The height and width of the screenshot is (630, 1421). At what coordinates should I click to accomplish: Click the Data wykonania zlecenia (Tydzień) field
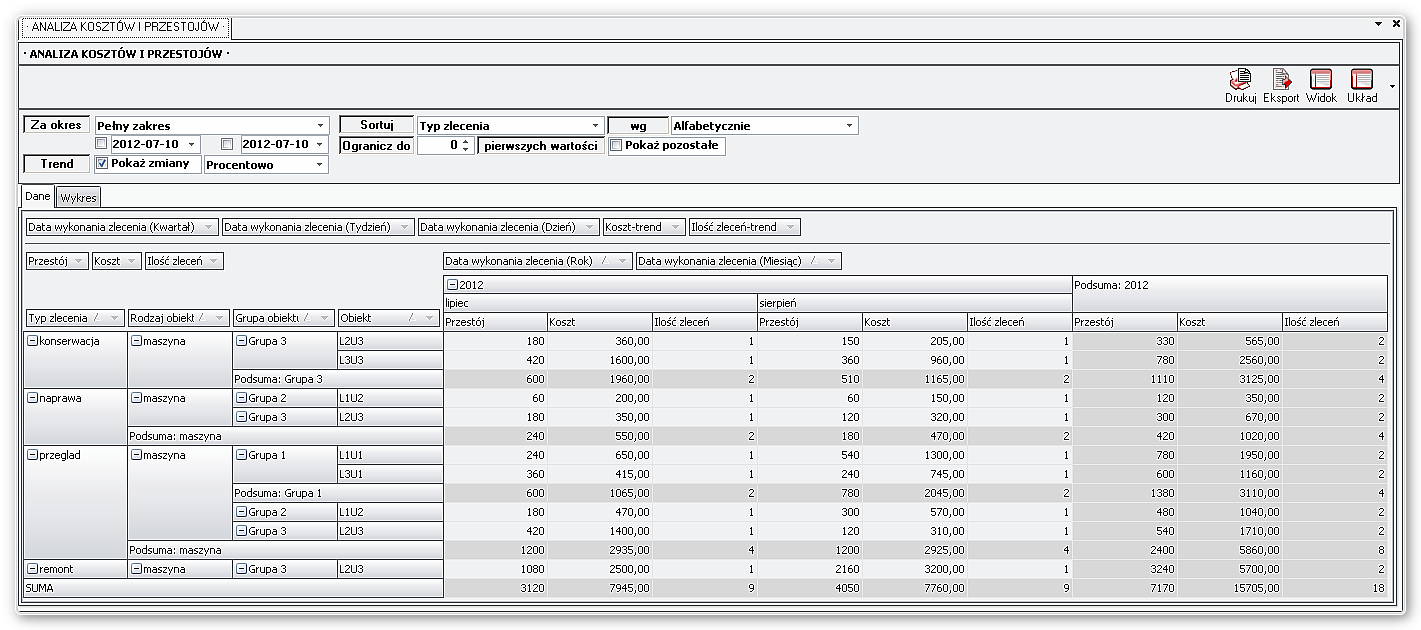[318, 227]
